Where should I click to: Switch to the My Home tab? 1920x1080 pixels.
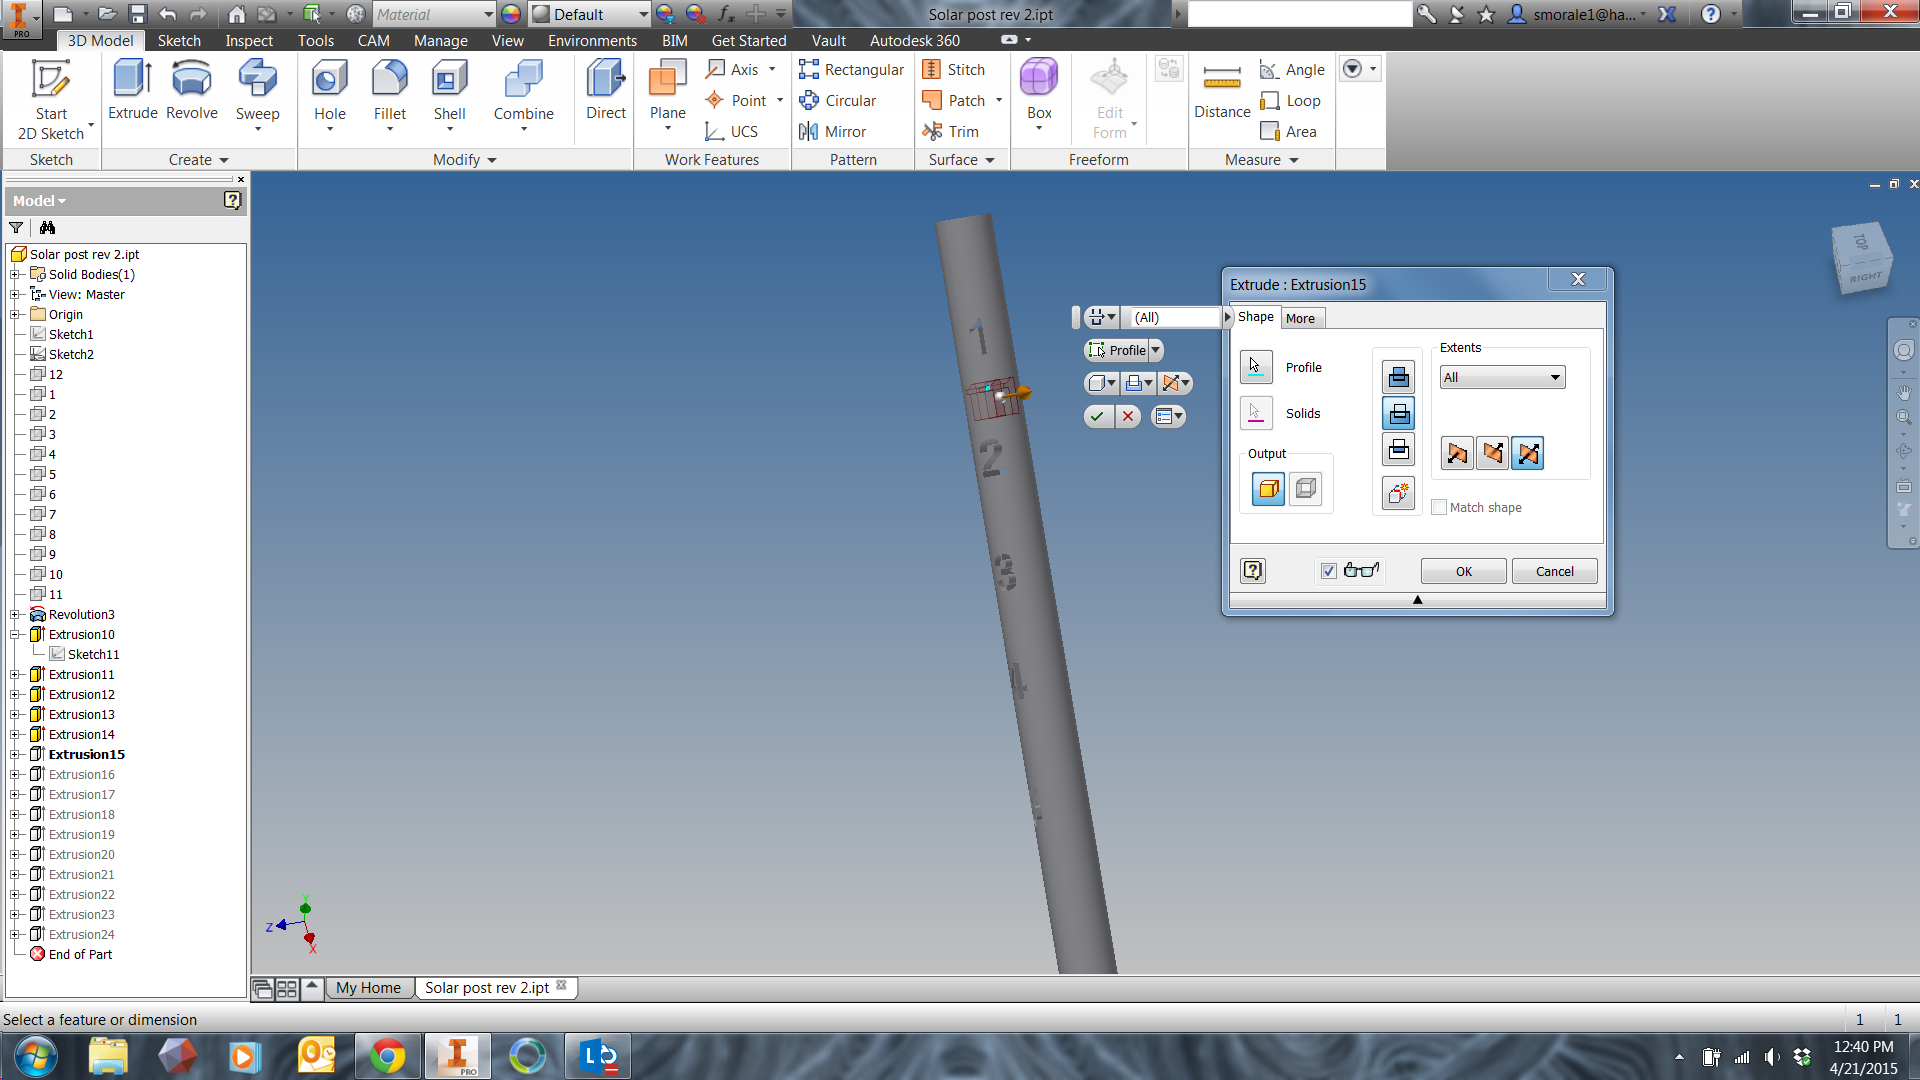(x=368, y=987)
